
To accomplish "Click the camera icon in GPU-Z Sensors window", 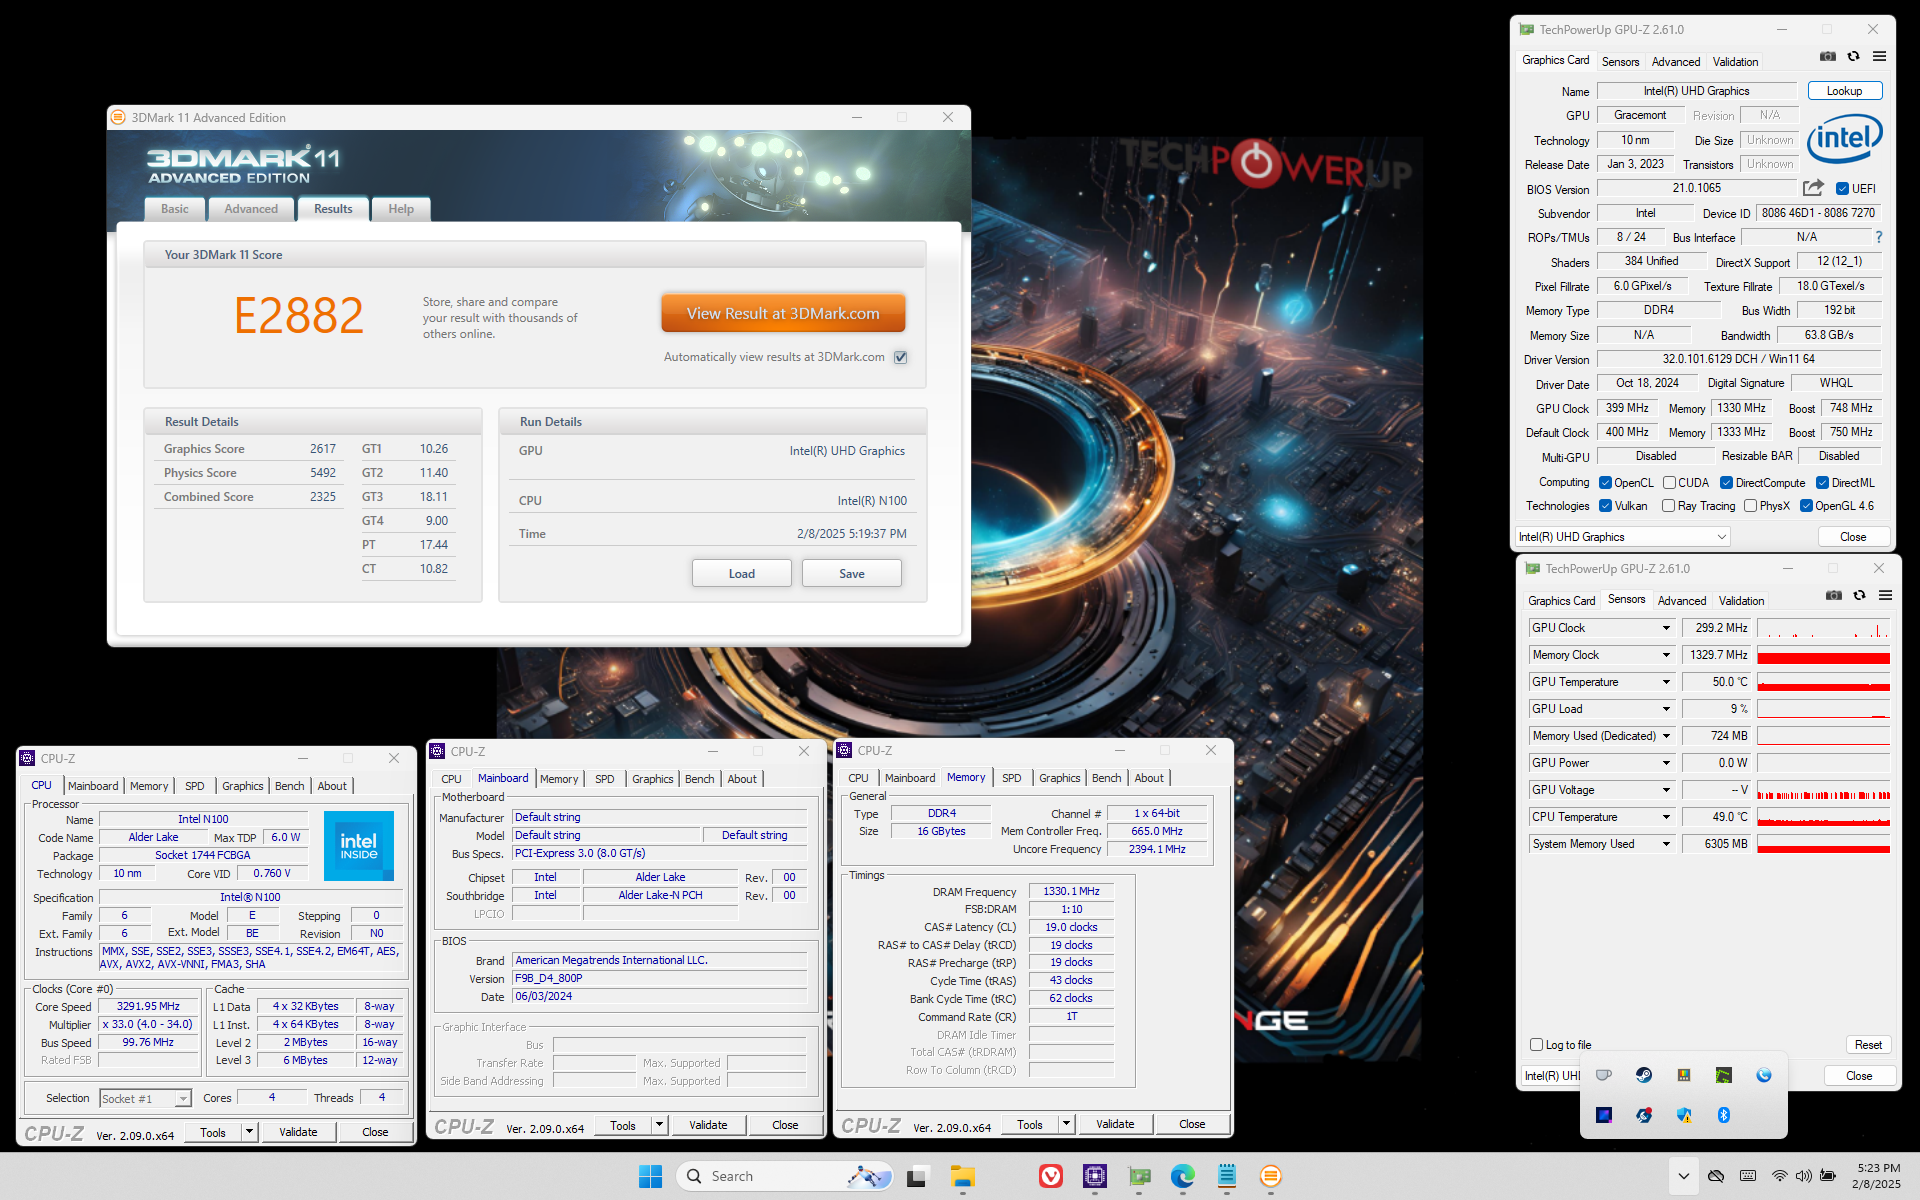I will pyautogui.click(x=1833, y=596).
